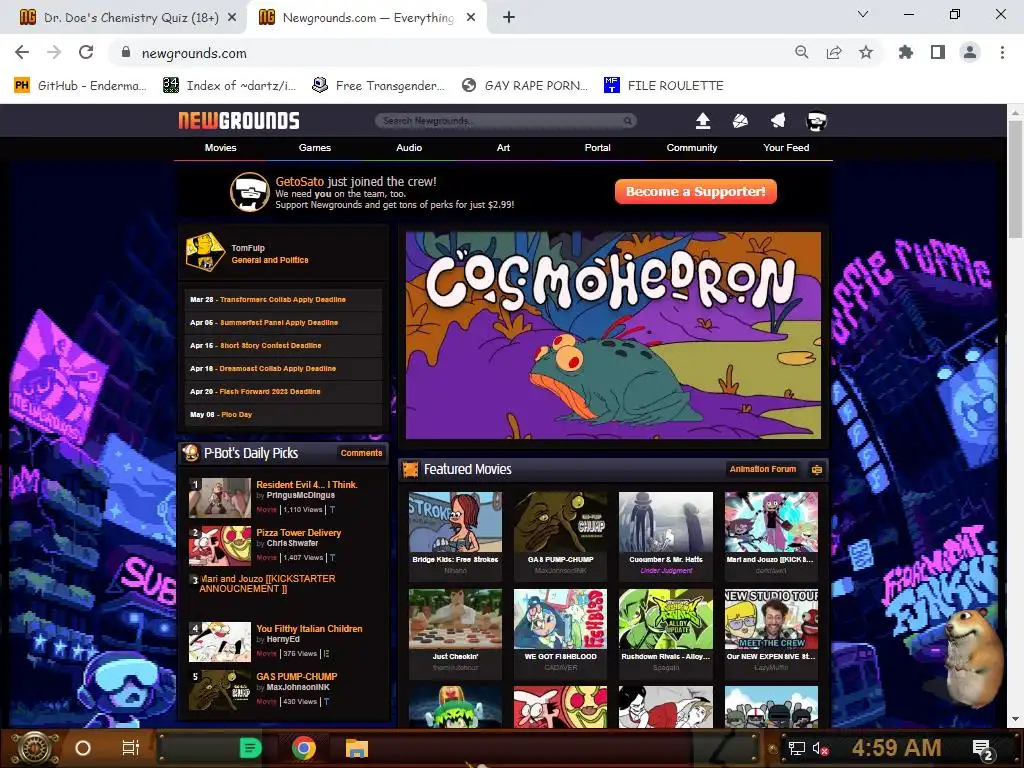Image resolution: width=1024 pixels, height=768 pixels.
Task: Open the GitHub - Enderma bookmark
Action: pos(80,86)
